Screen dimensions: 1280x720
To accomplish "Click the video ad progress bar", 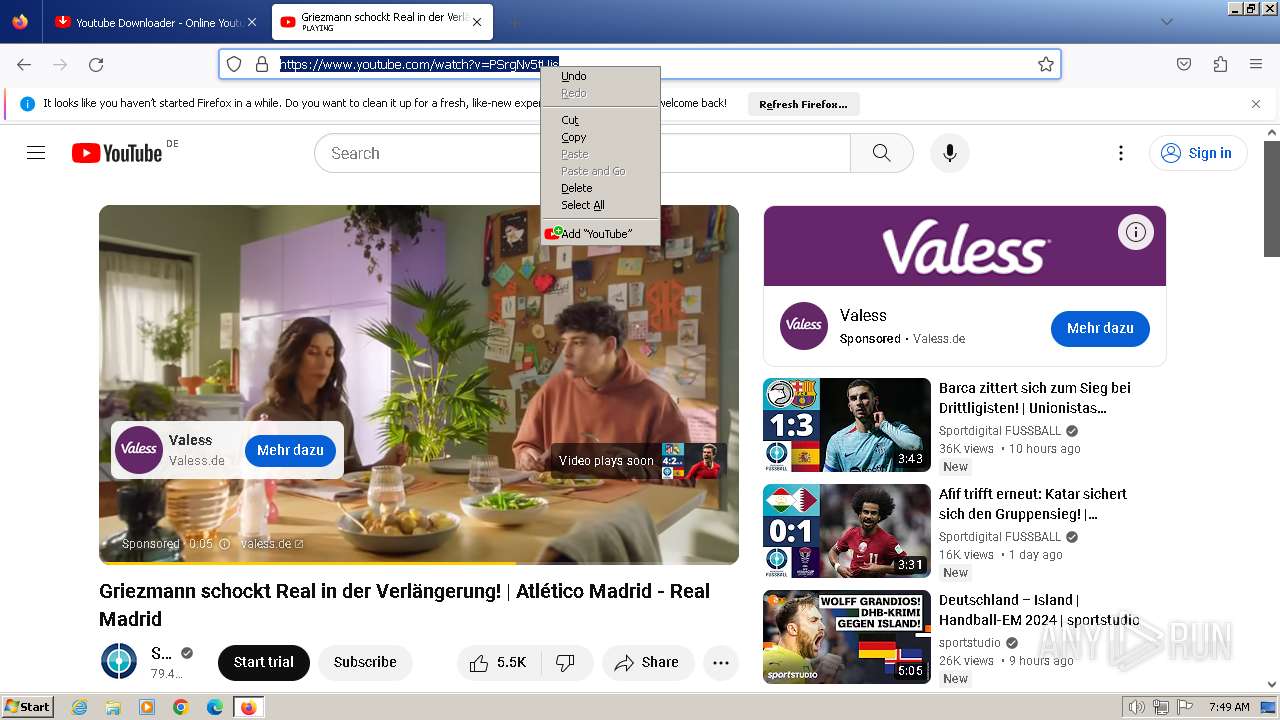I will [419, 563].
